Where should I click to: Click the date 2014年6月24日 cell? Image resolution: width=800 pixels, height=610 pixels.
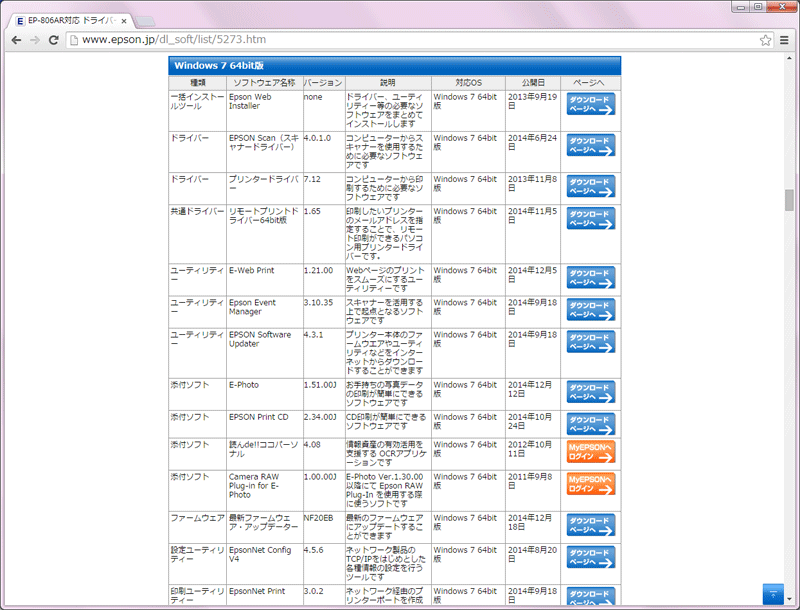[x=533, y=152]
